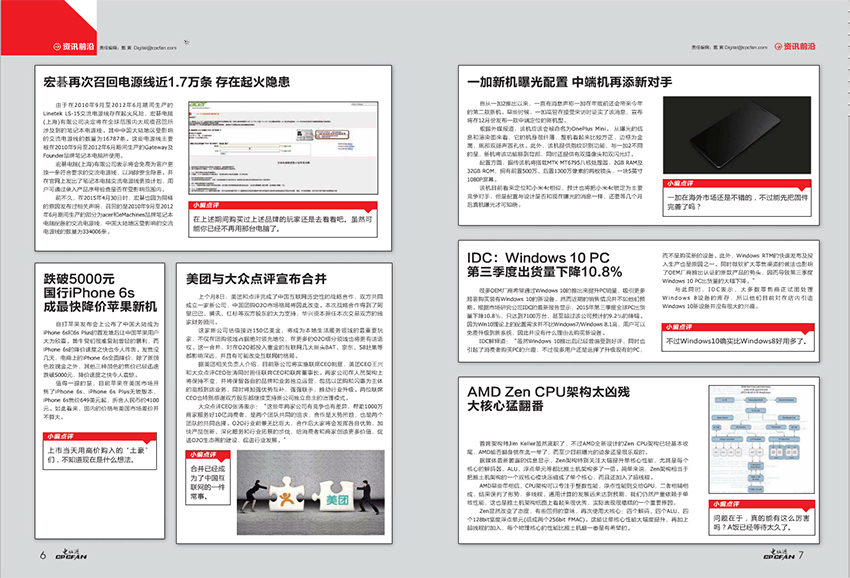Click the CPCFAN logo beside page 6
The width and height of the screenshot is (850, 578).
coord(71,554)
